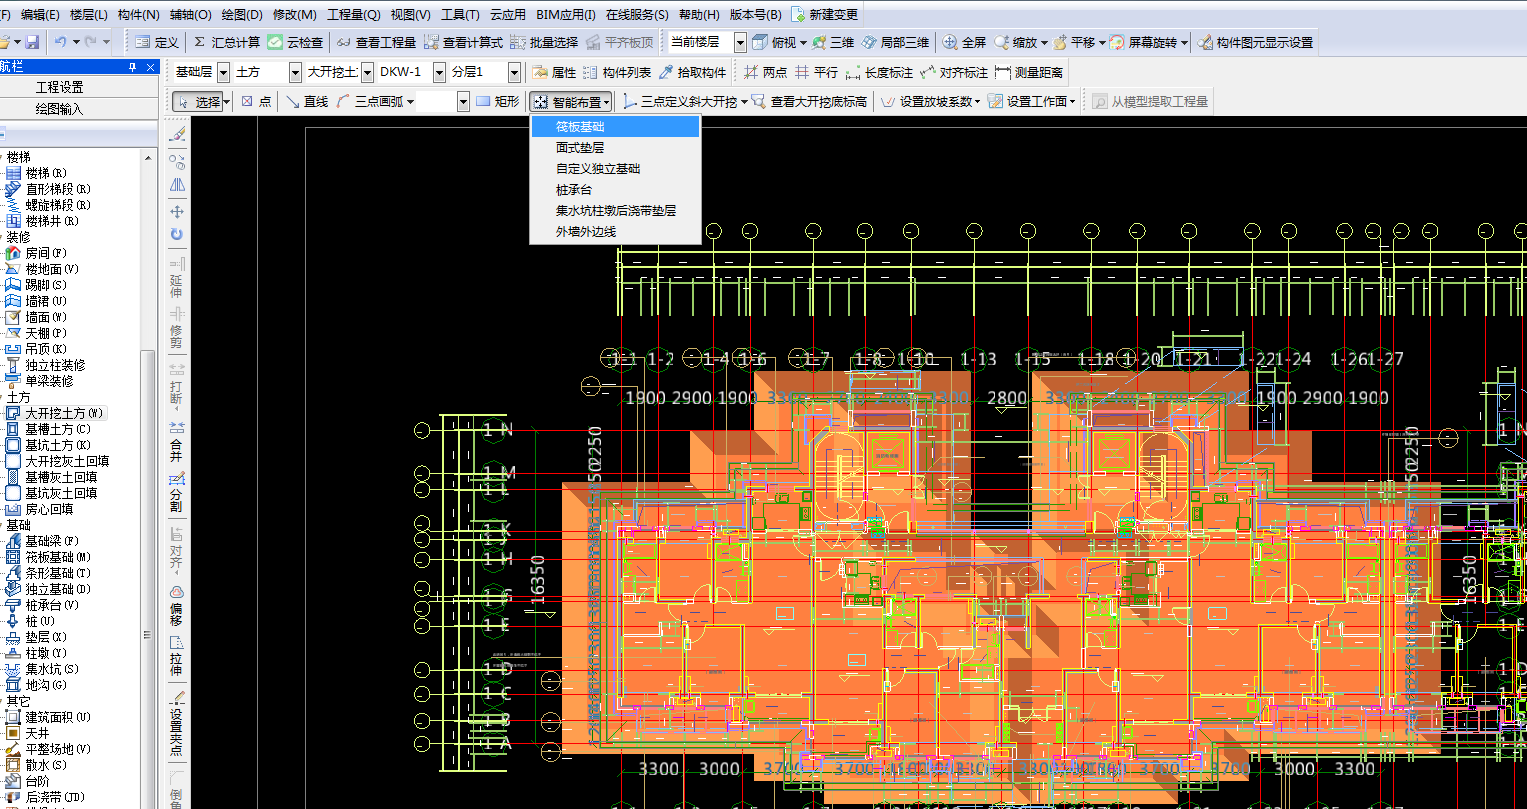Click the 拉伸 stretch tool

tap(176, 654)
